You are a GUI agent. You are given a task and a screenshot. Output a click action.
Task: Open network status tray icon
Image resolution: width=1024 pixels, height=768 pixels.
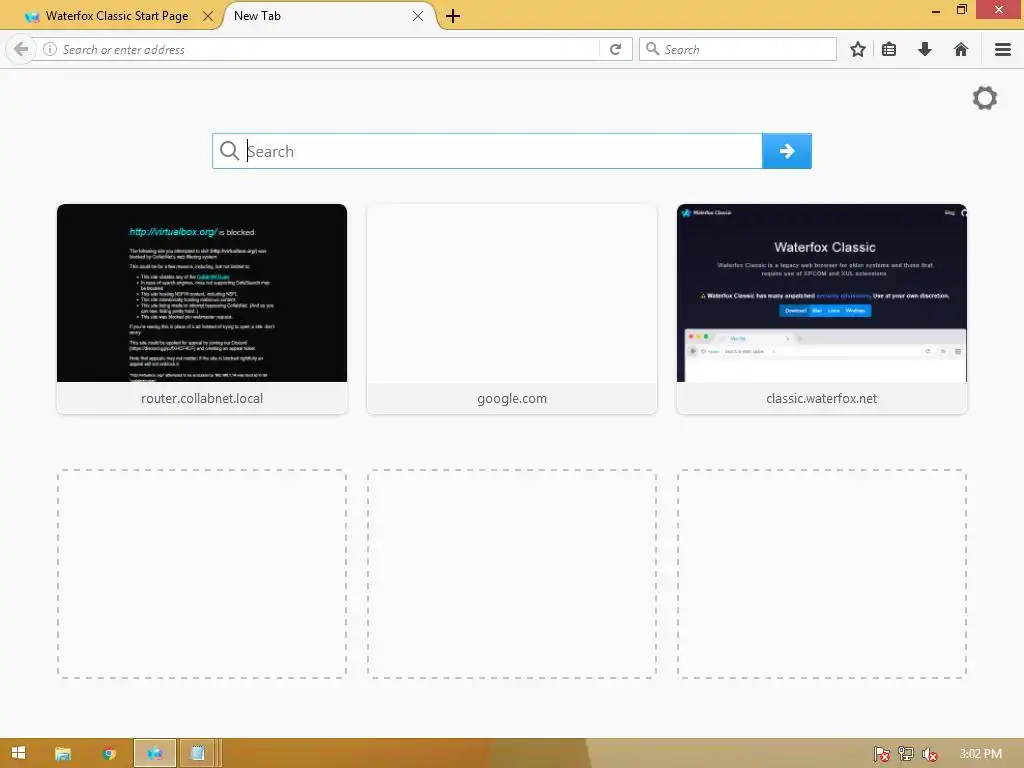click(906, 754)
